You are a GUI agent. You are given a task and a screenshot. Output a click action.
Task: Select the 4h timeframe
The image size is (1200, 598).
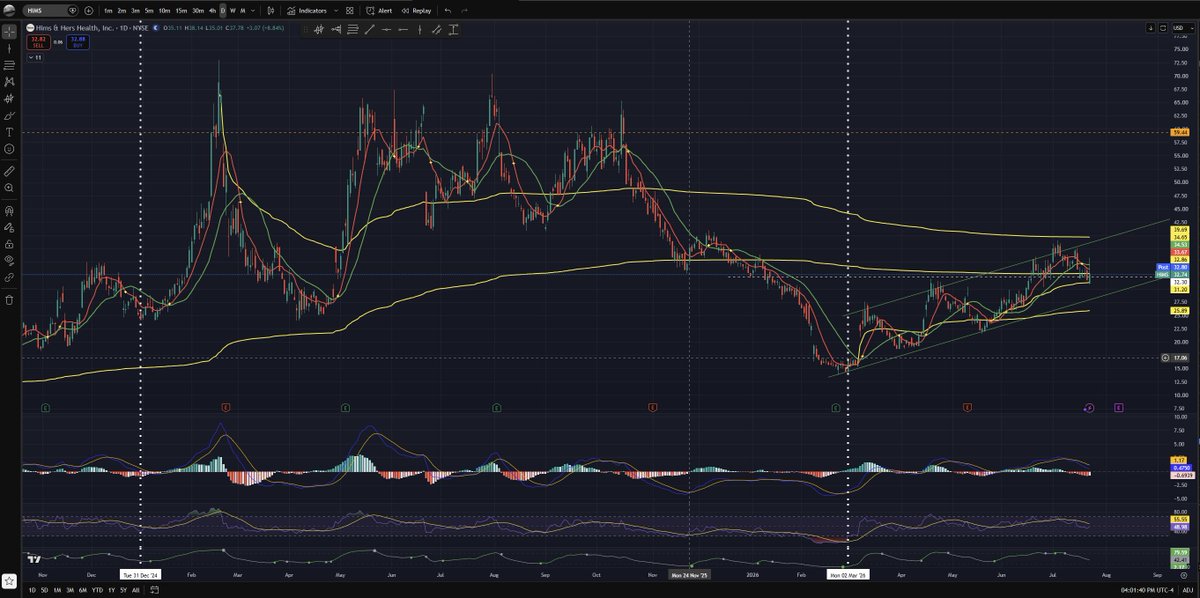(x=212, y=10)
